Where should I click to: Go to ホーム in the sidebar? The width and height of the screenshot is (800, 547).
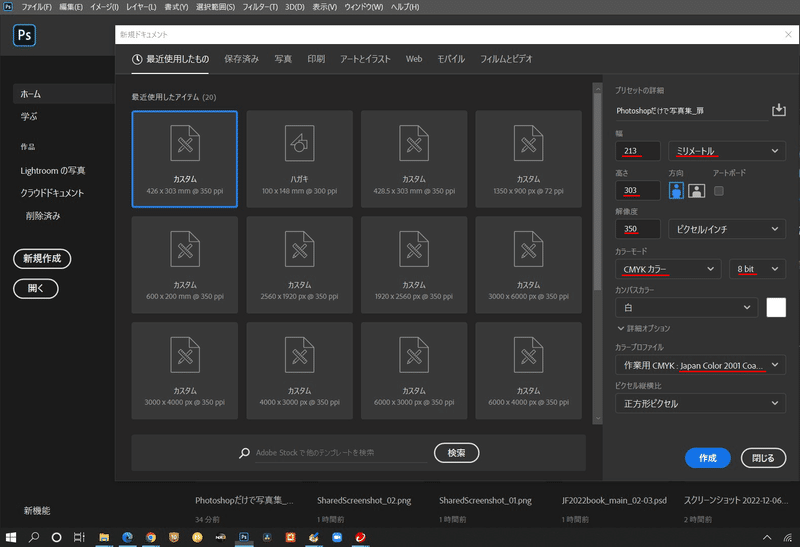[63, 94]
